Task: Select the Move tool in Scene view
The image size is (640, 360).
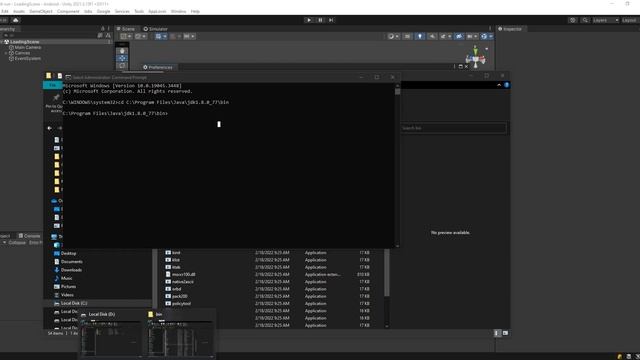Action: [x=122, y=58]
